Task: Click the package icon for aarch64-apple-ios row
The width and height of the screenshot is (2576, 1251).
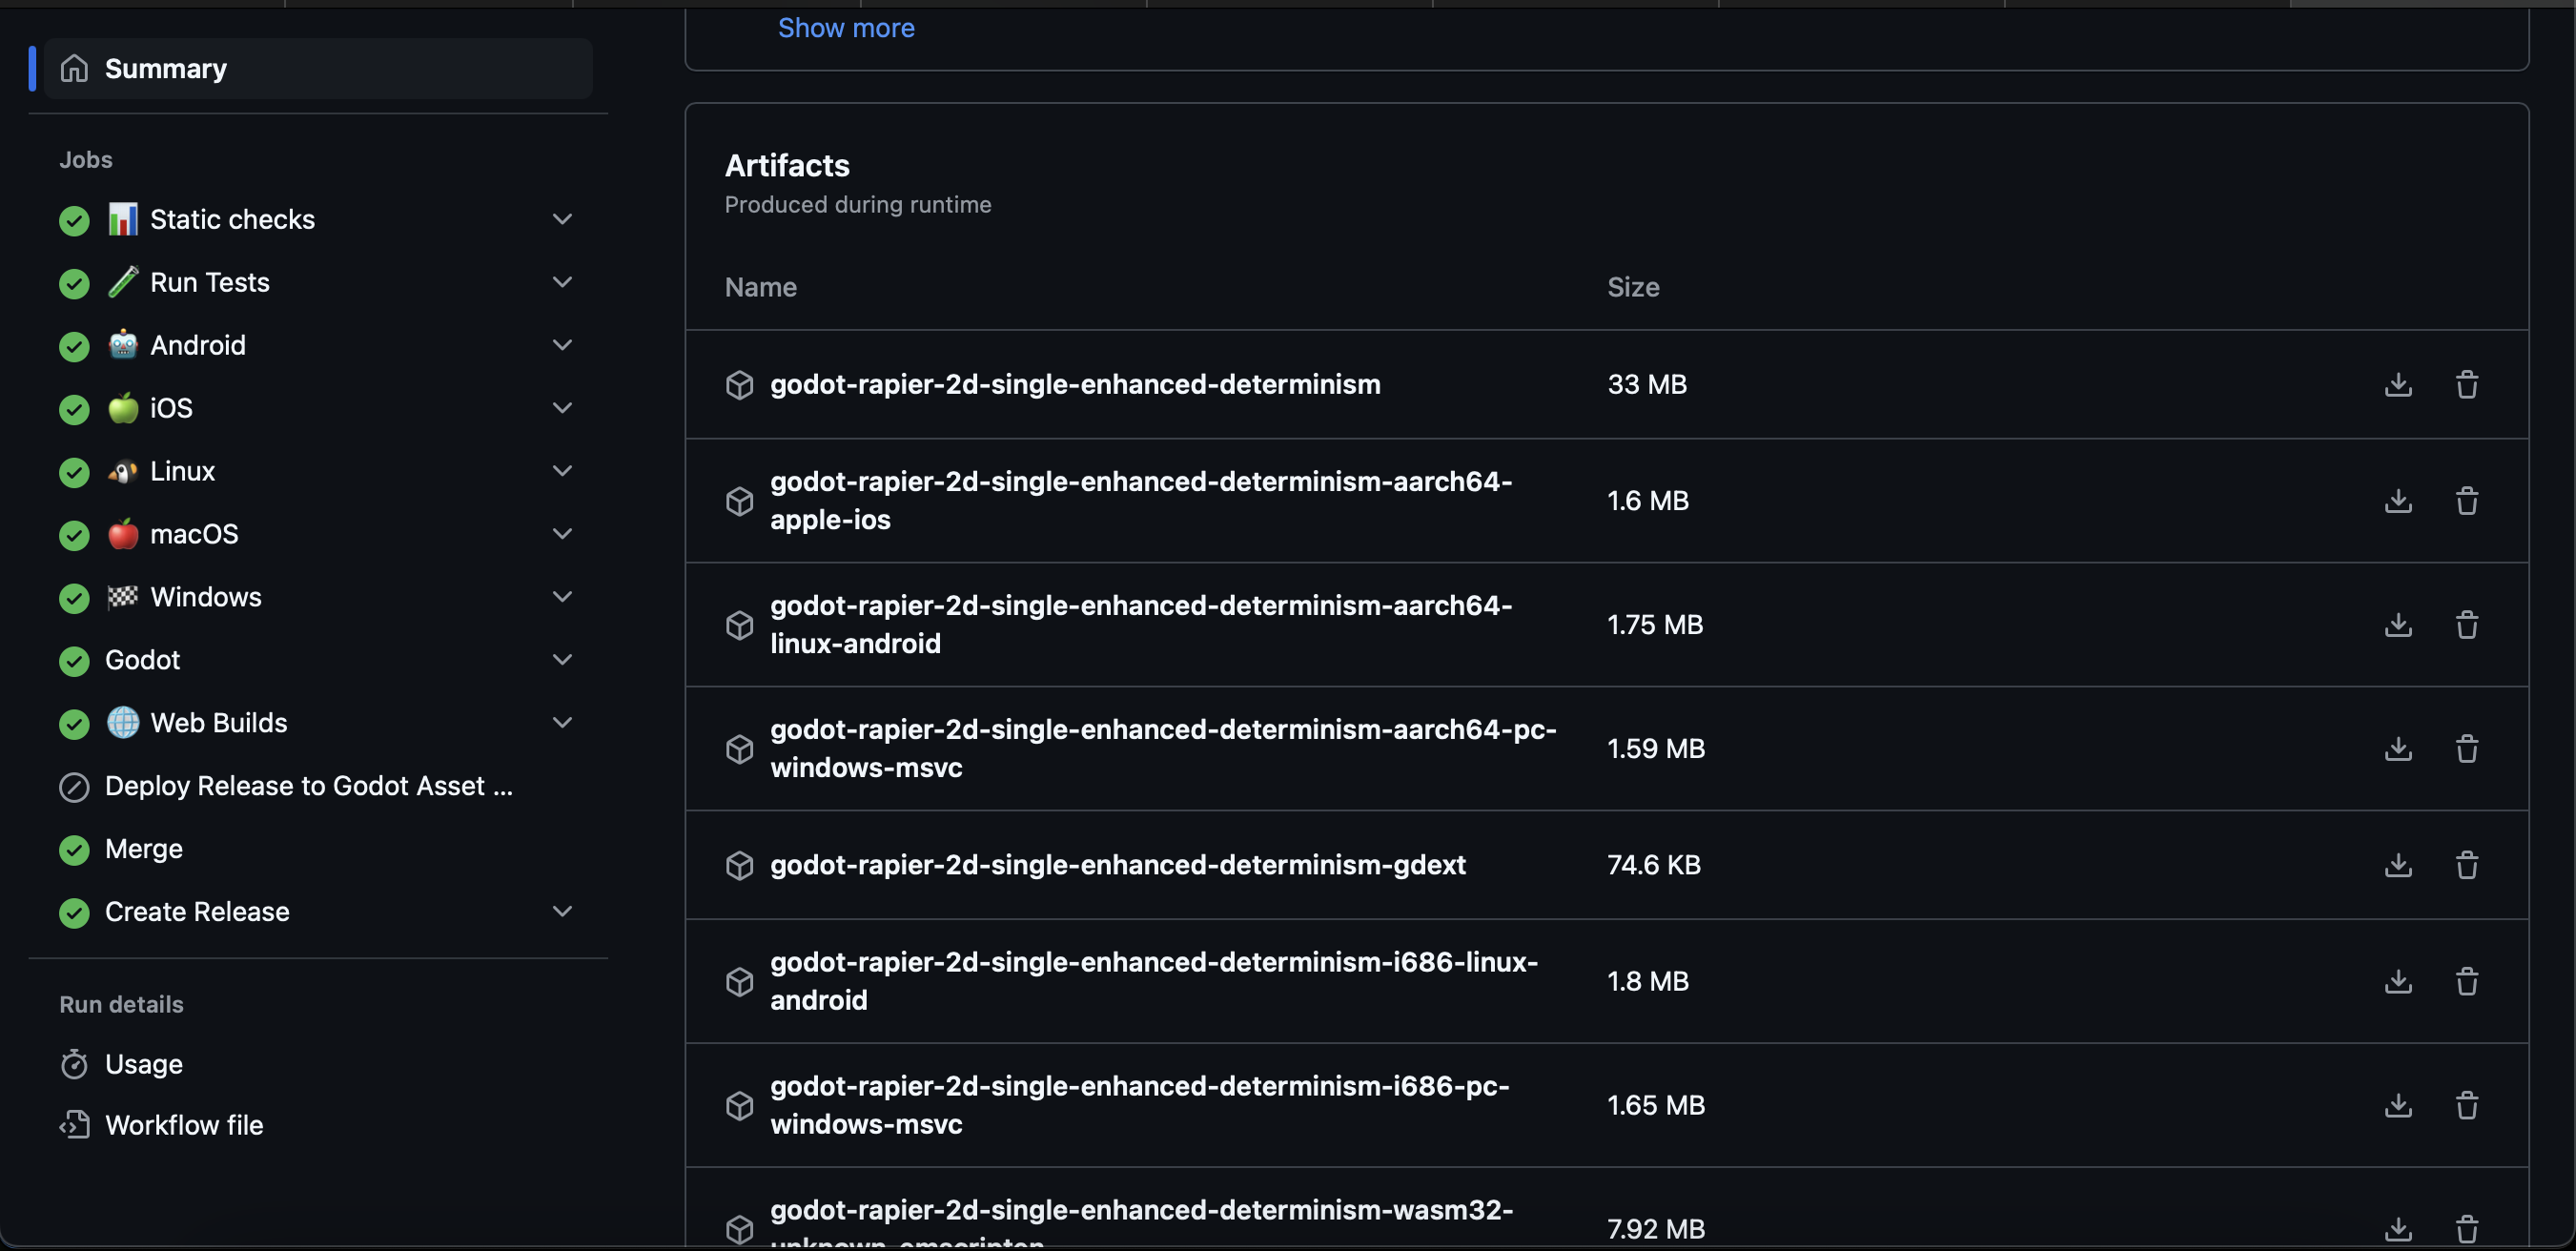Action: click(x=739, y=501)
